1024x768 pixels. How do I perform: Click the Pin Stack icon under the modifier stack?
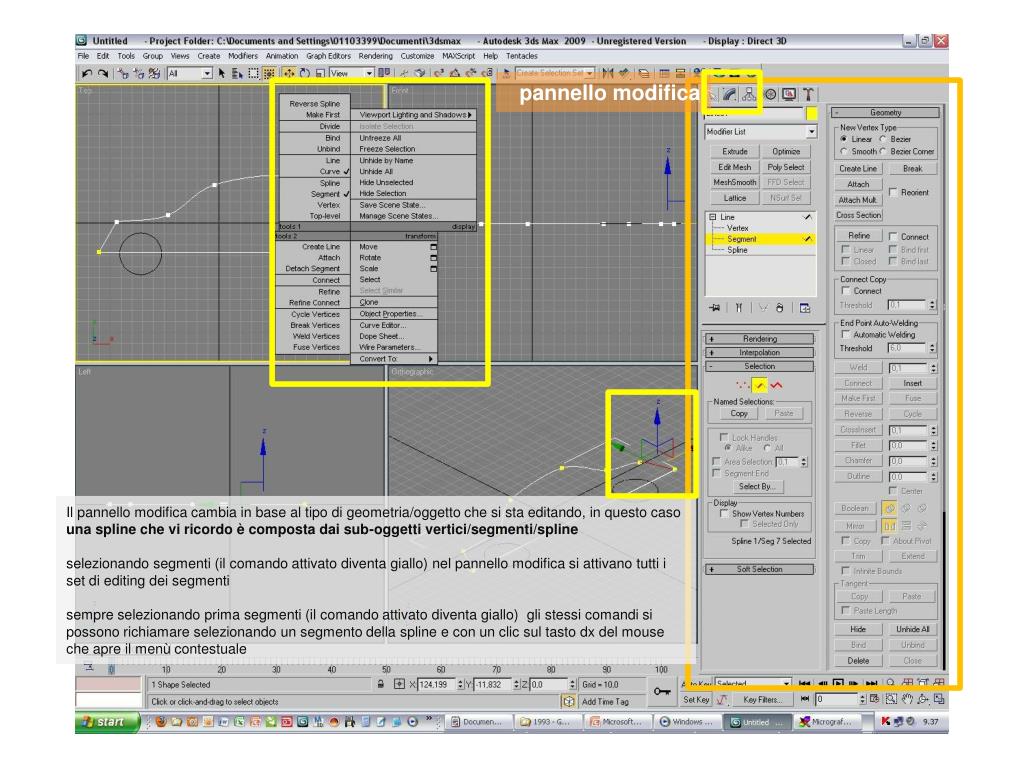point(715,308)
